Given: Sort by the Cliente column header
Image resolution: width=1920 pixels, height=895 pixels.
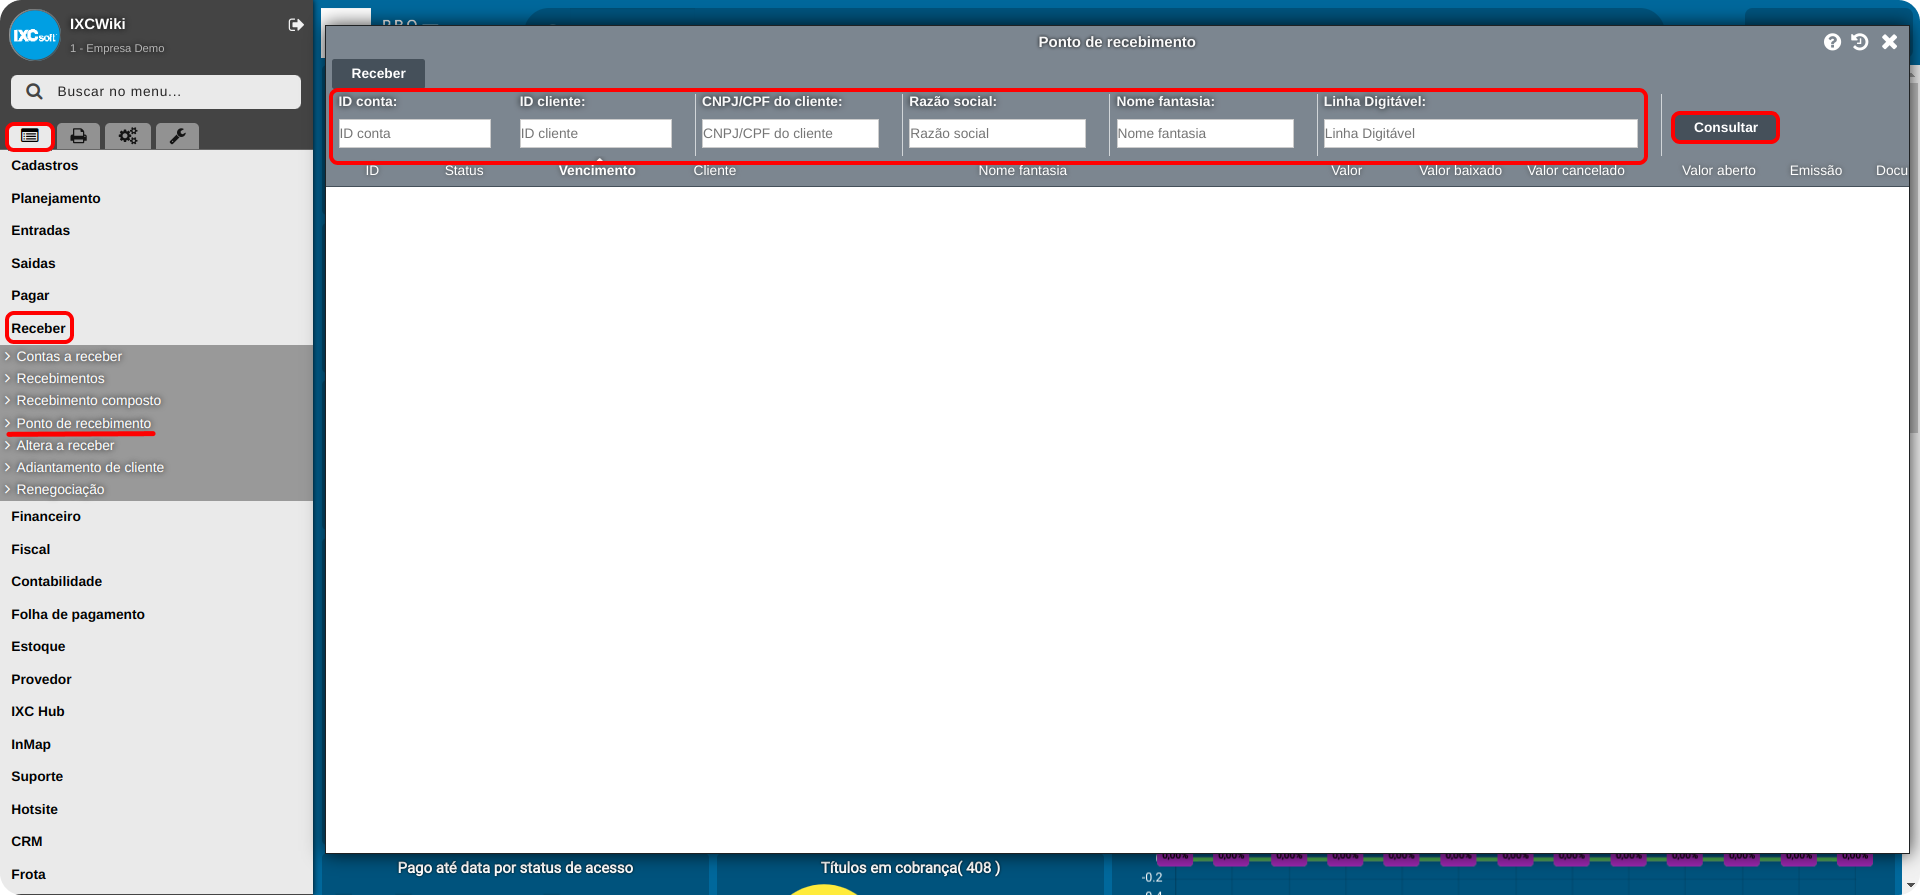Looking at the screenshot, I should click(x=715, y=171).
